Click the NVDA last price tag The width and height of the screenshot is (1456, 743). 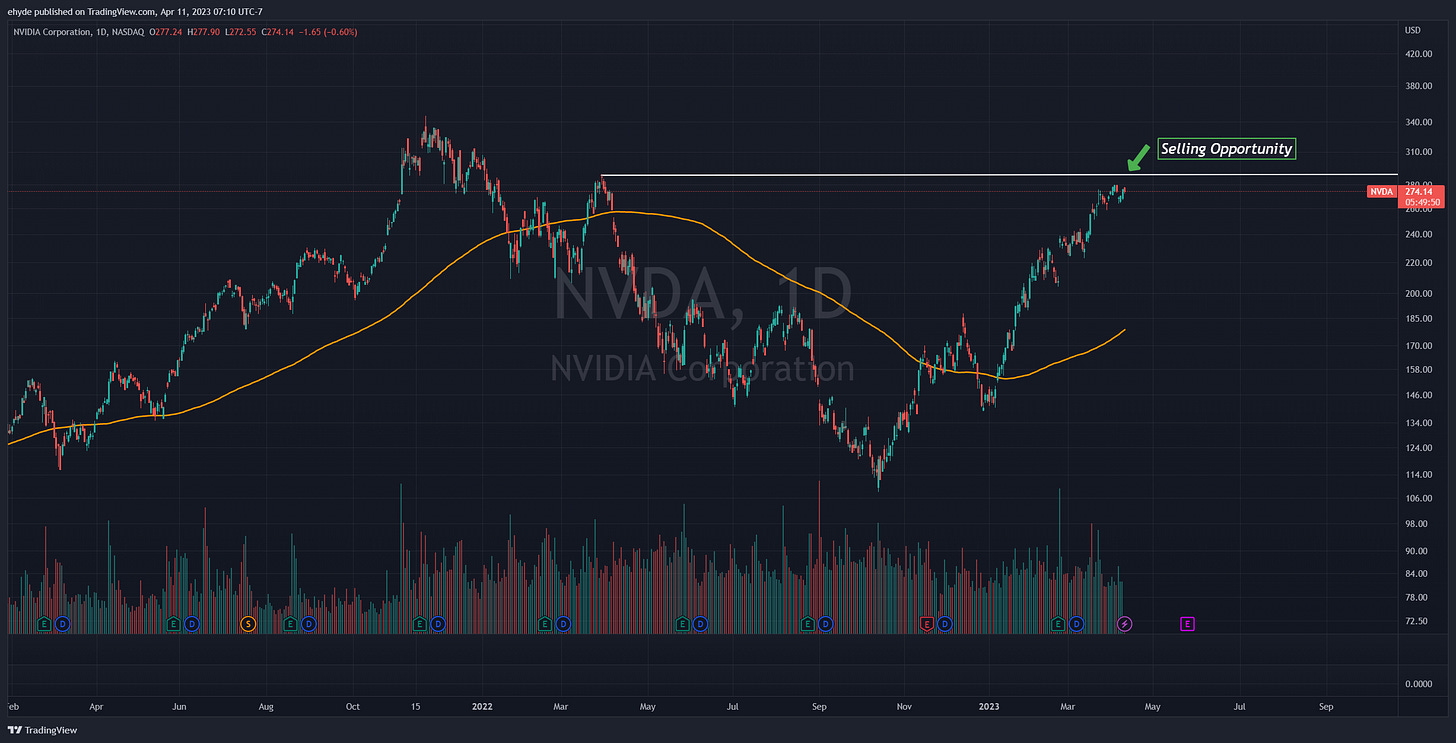pos(1381,191)
